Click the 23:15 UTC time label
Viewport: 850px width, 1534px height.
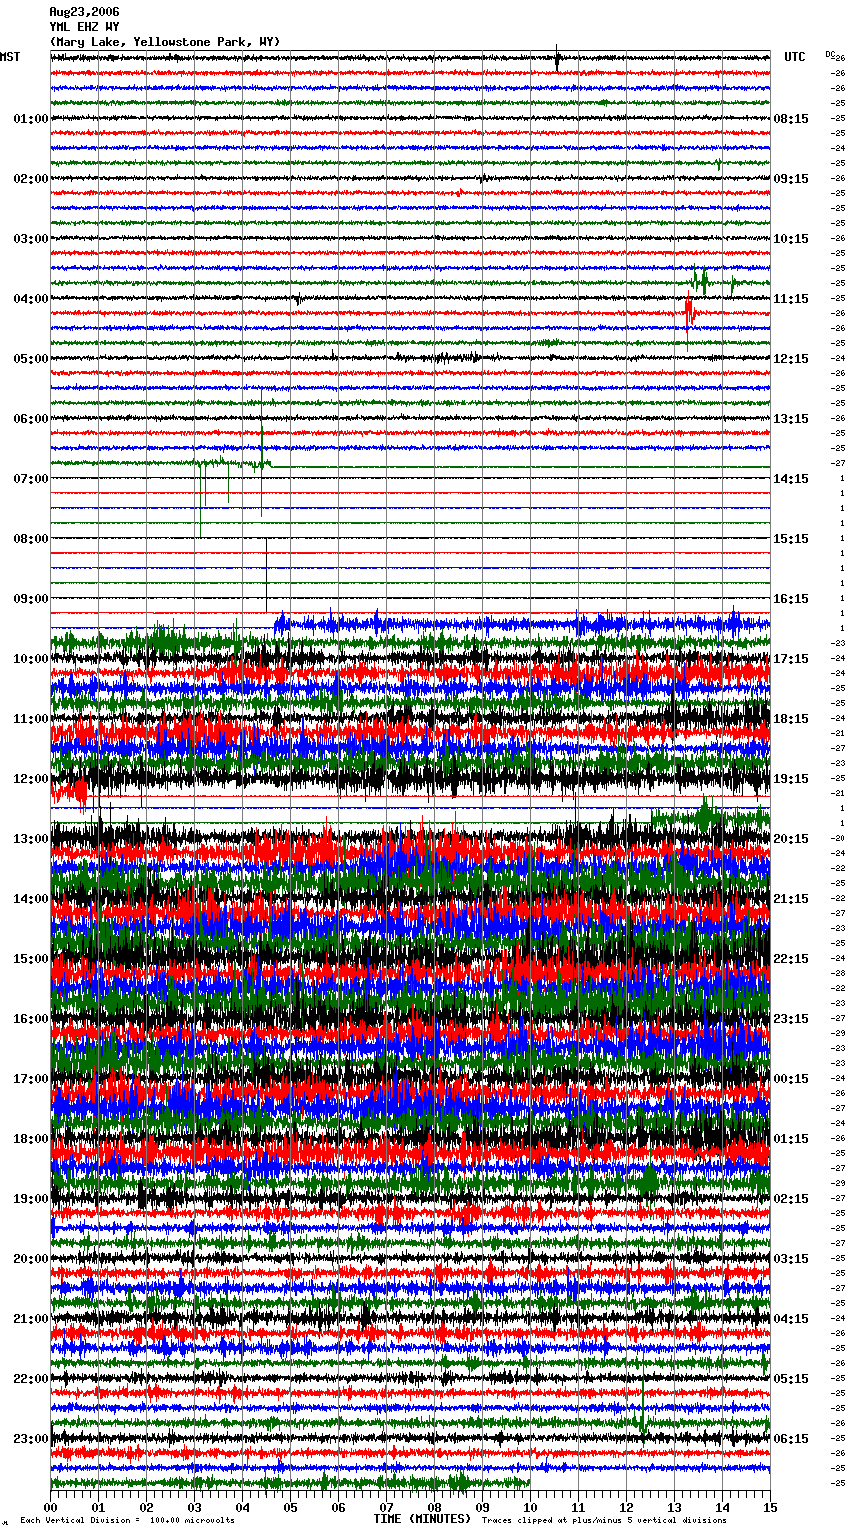click(791, 1019)
